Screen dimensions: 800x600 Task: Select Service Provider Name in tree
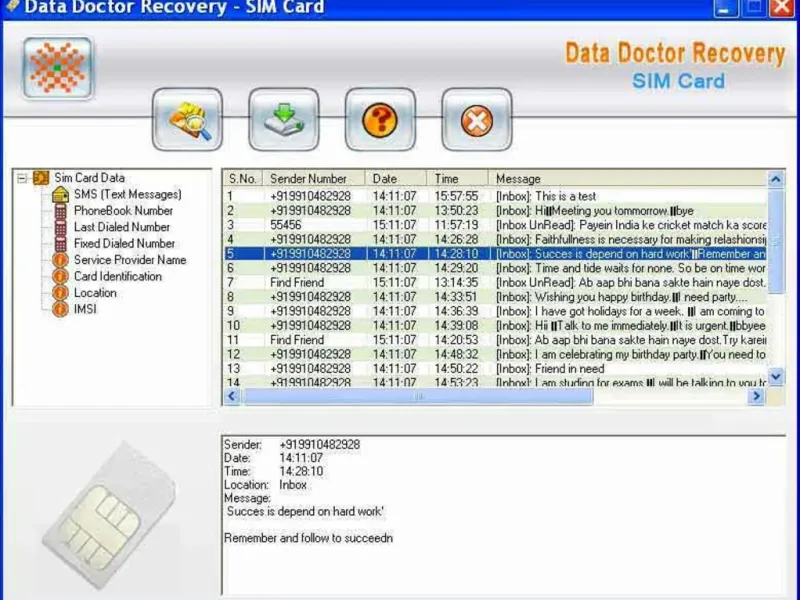[x=130, y=260]
